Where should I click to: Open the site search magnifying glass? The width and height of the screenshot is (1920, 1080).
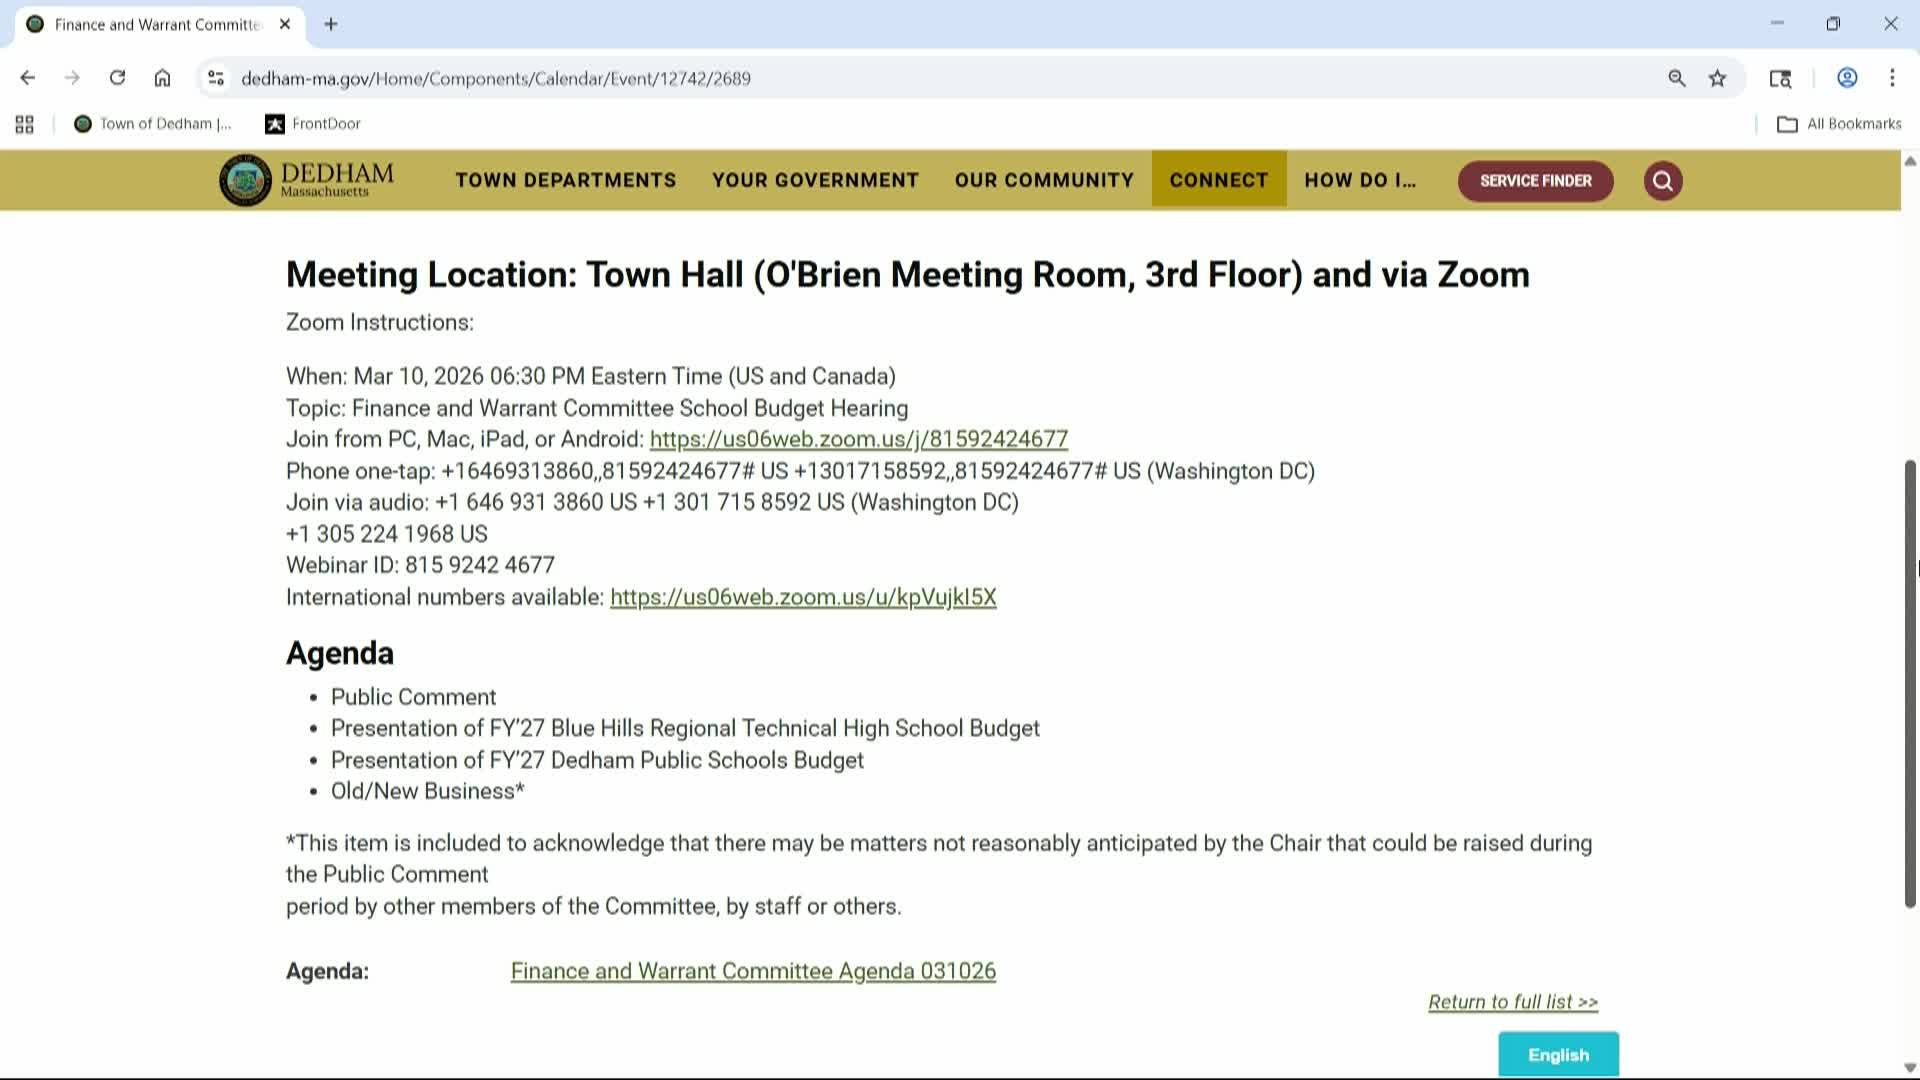1662,181
